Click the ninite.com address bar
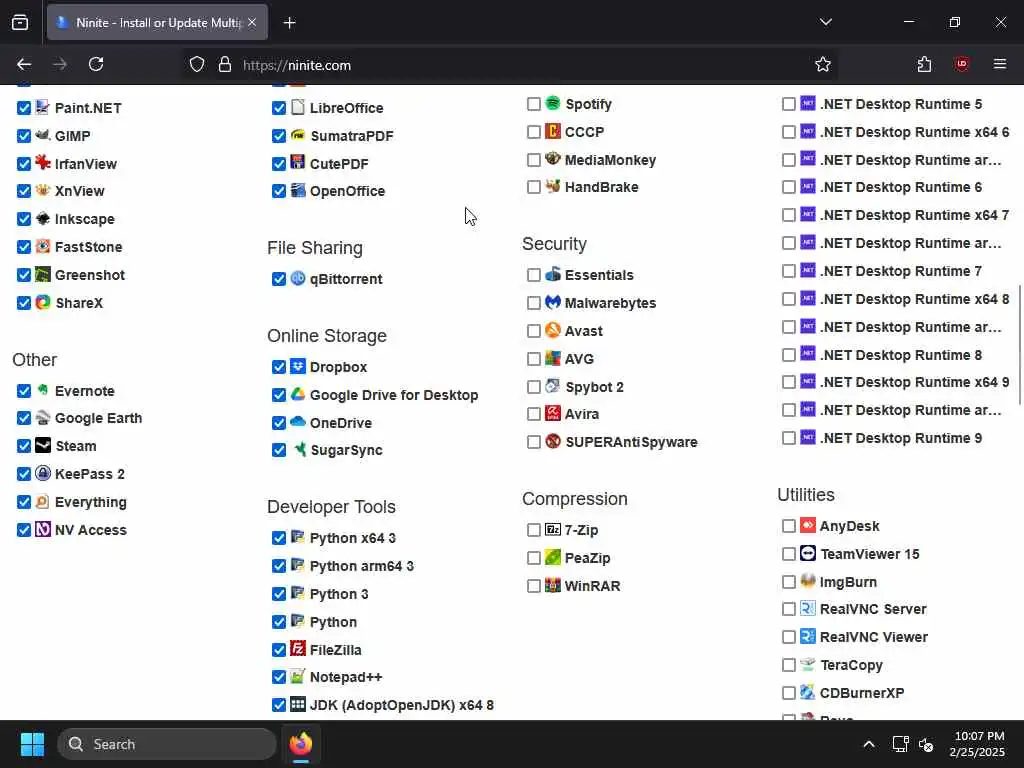 coord(509,65)
